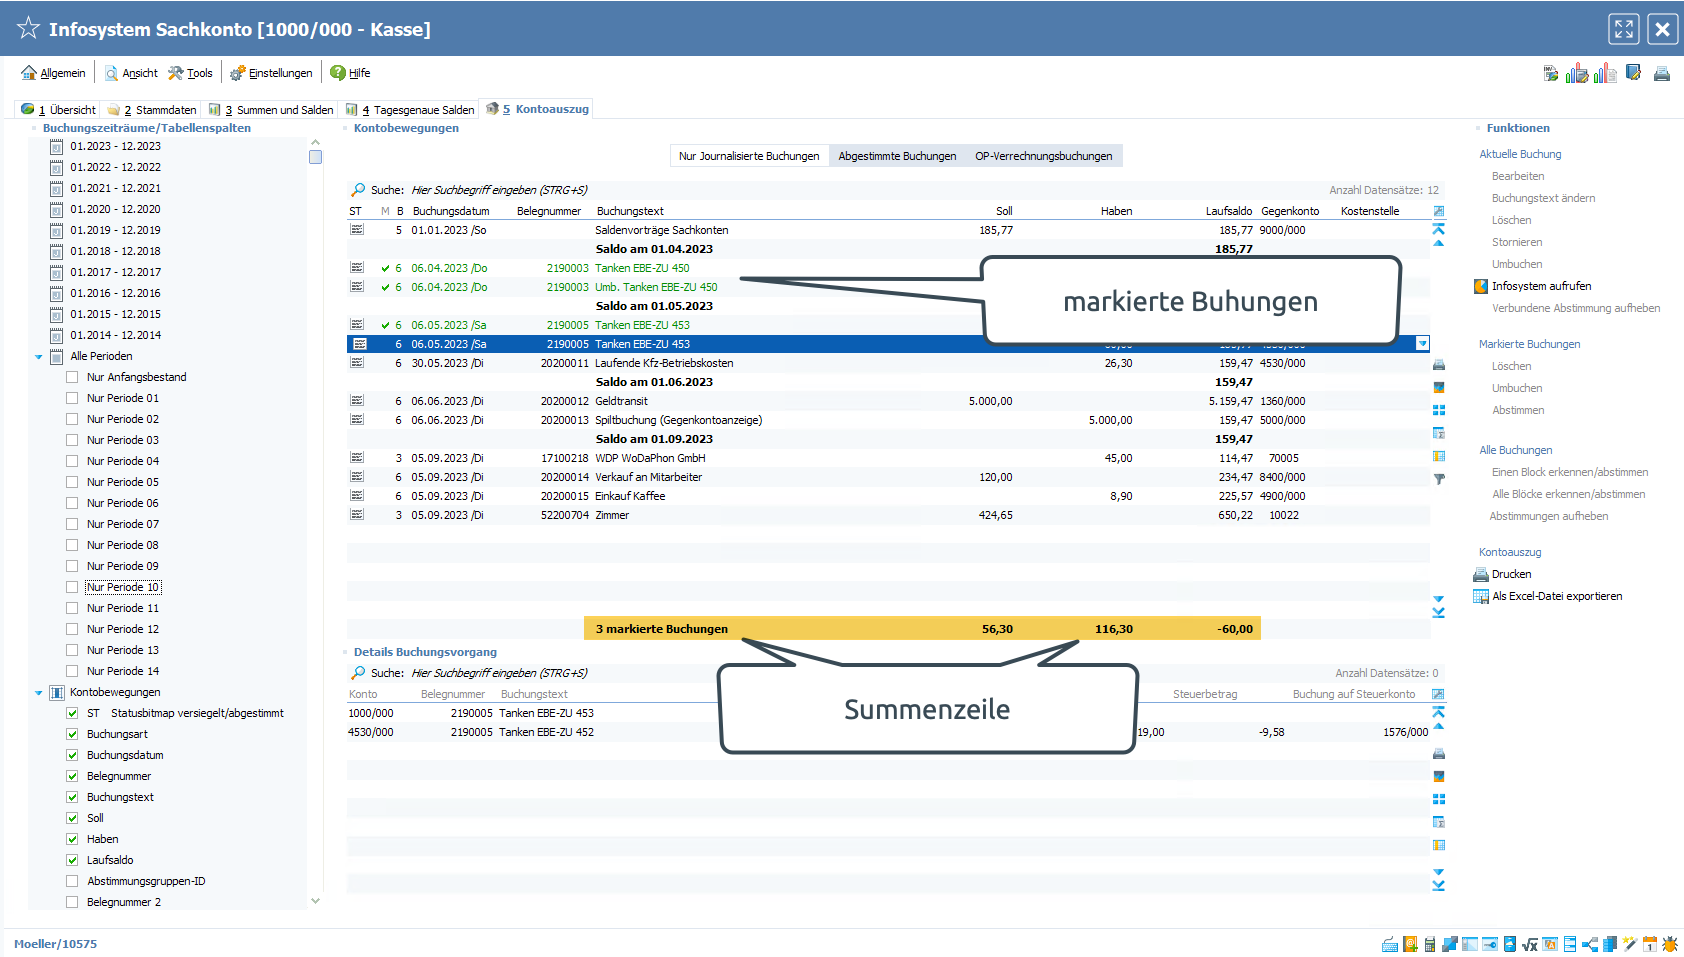The image size is (1684, 957).
Task: Open the dropdown arrow on selected booking row
Action: tap(1422, 344)
